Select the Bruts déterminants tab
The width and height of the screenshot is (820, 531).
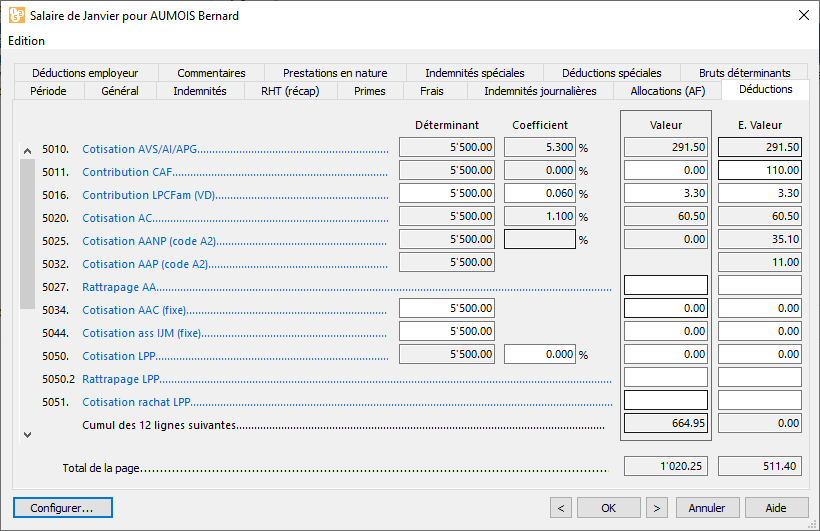point(744,73)
